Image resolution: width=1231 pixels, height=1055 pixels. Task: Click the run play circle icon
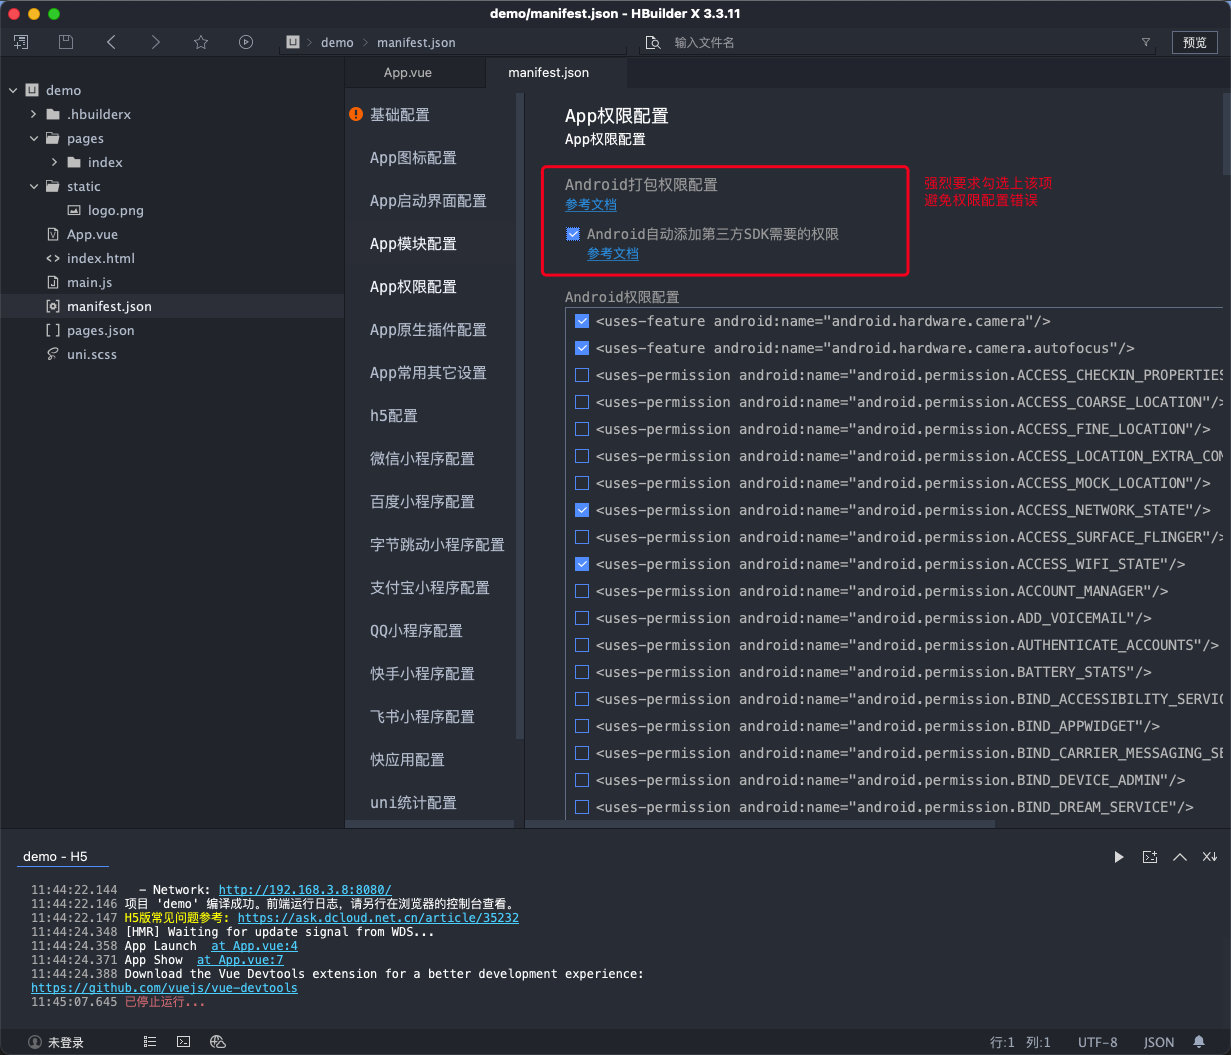coord(246,42)
